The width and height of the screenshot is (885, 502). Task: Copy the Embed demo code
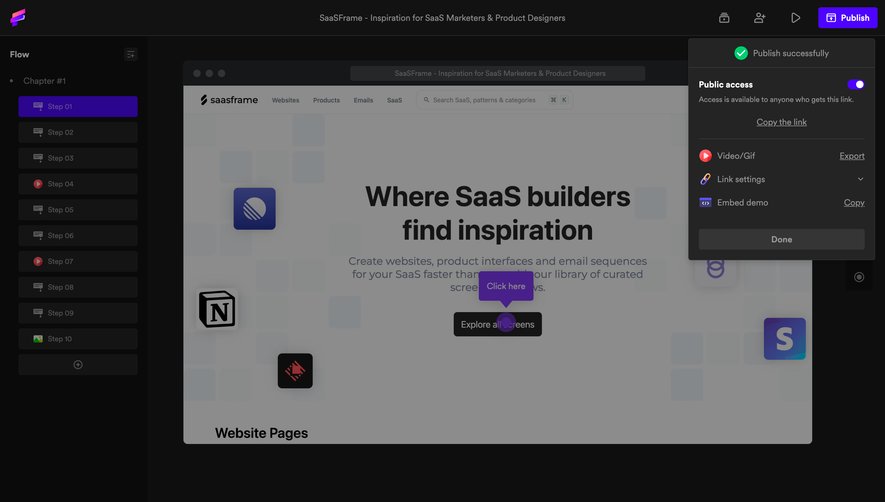click(x=854, y=203)
